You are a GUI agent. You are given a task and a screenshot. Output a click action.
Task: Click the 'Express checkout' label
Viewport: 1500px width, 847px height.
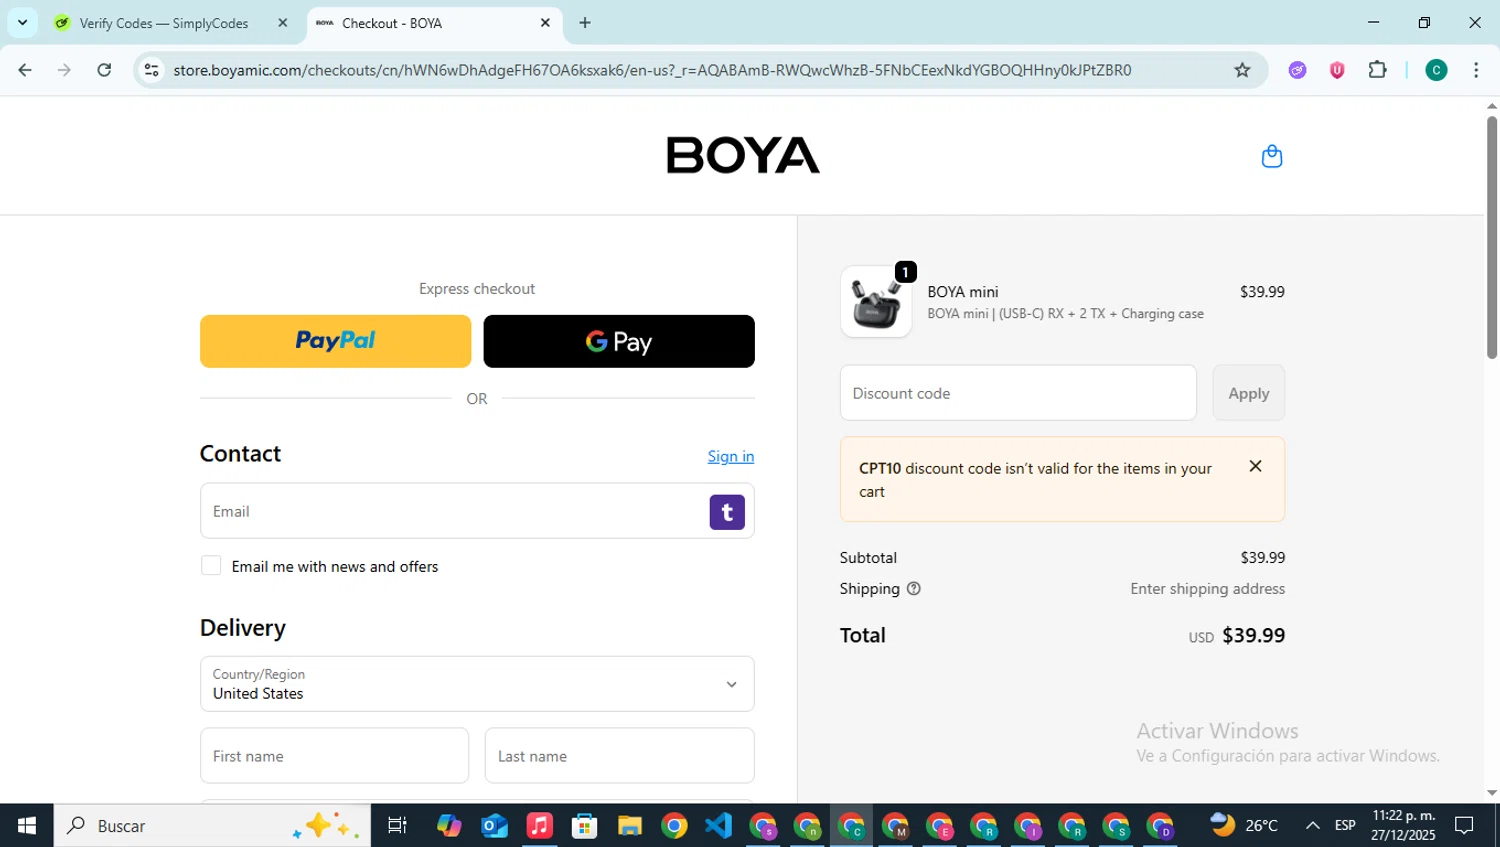[x=477, y=289]
